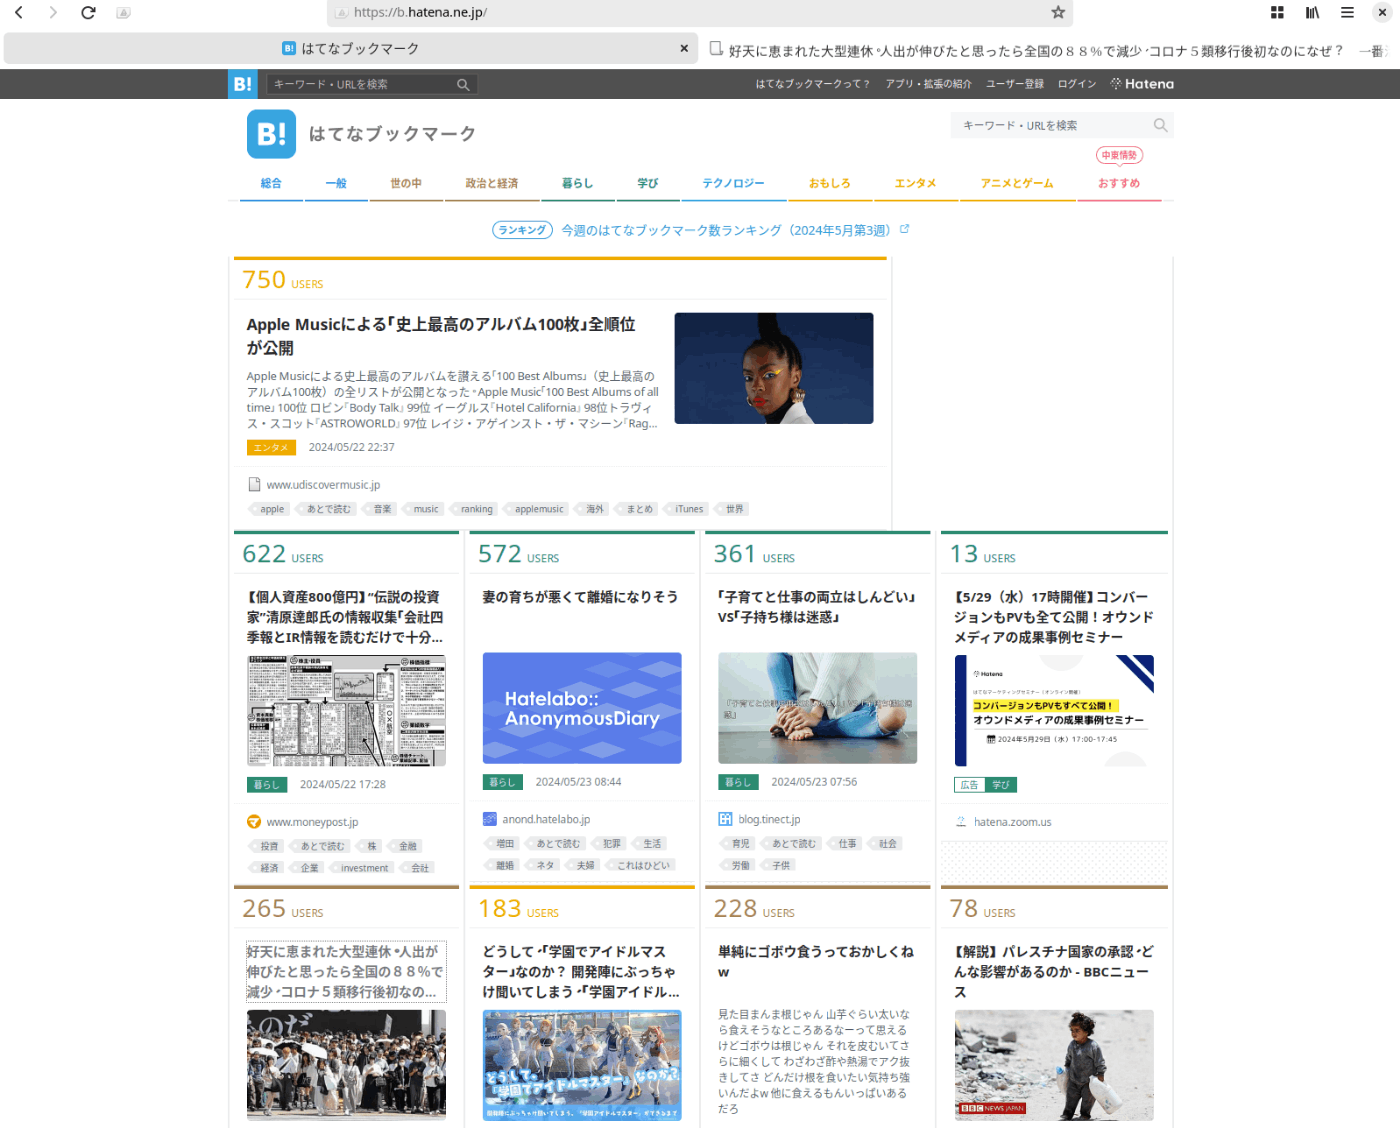Open the BBC News Japan child photo thumbnail
Viewport: 1400px width, 1128px height.
coord(1054,1065)
